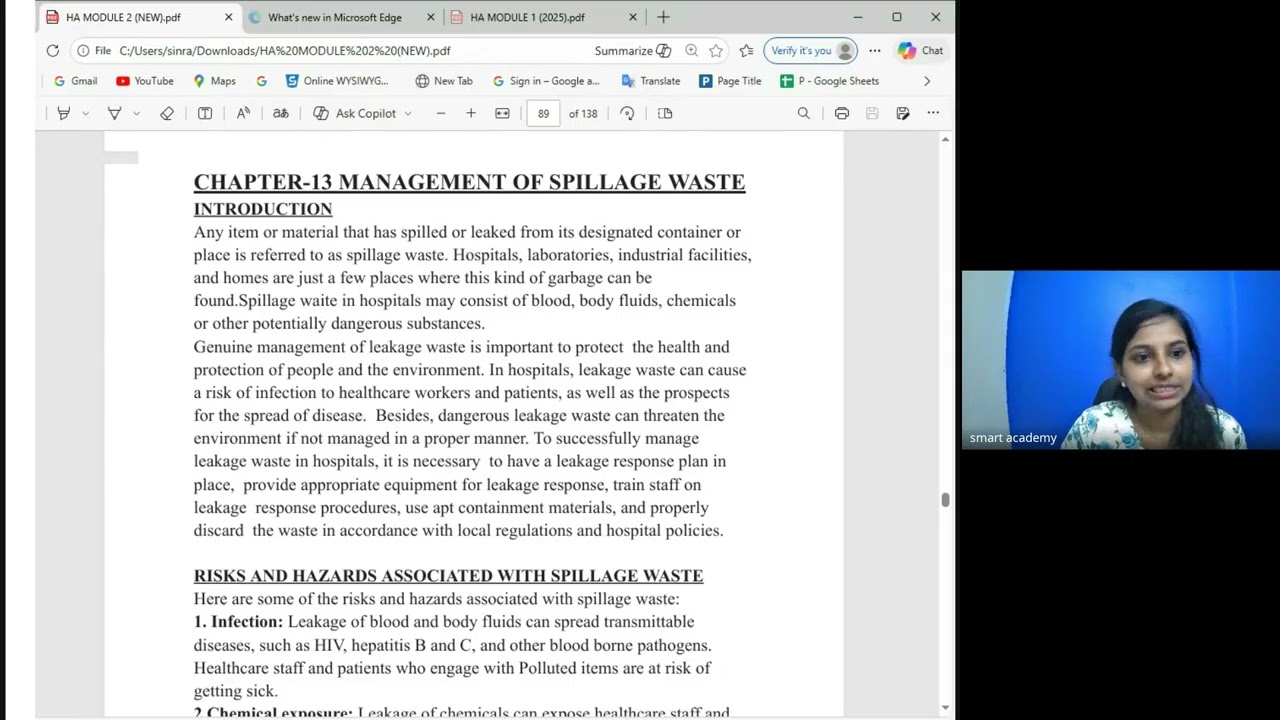Click Verify it's you profile button
The width and height of the screenshot is (1280, 720).
click(x=811, y=50)
